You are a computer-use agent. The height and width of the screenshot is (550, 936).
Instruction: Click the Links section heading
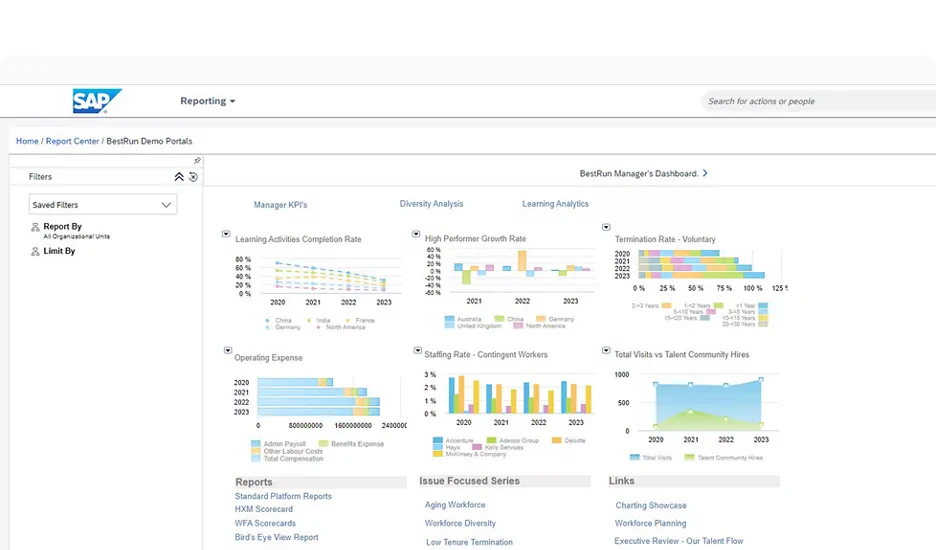[621, 481]
